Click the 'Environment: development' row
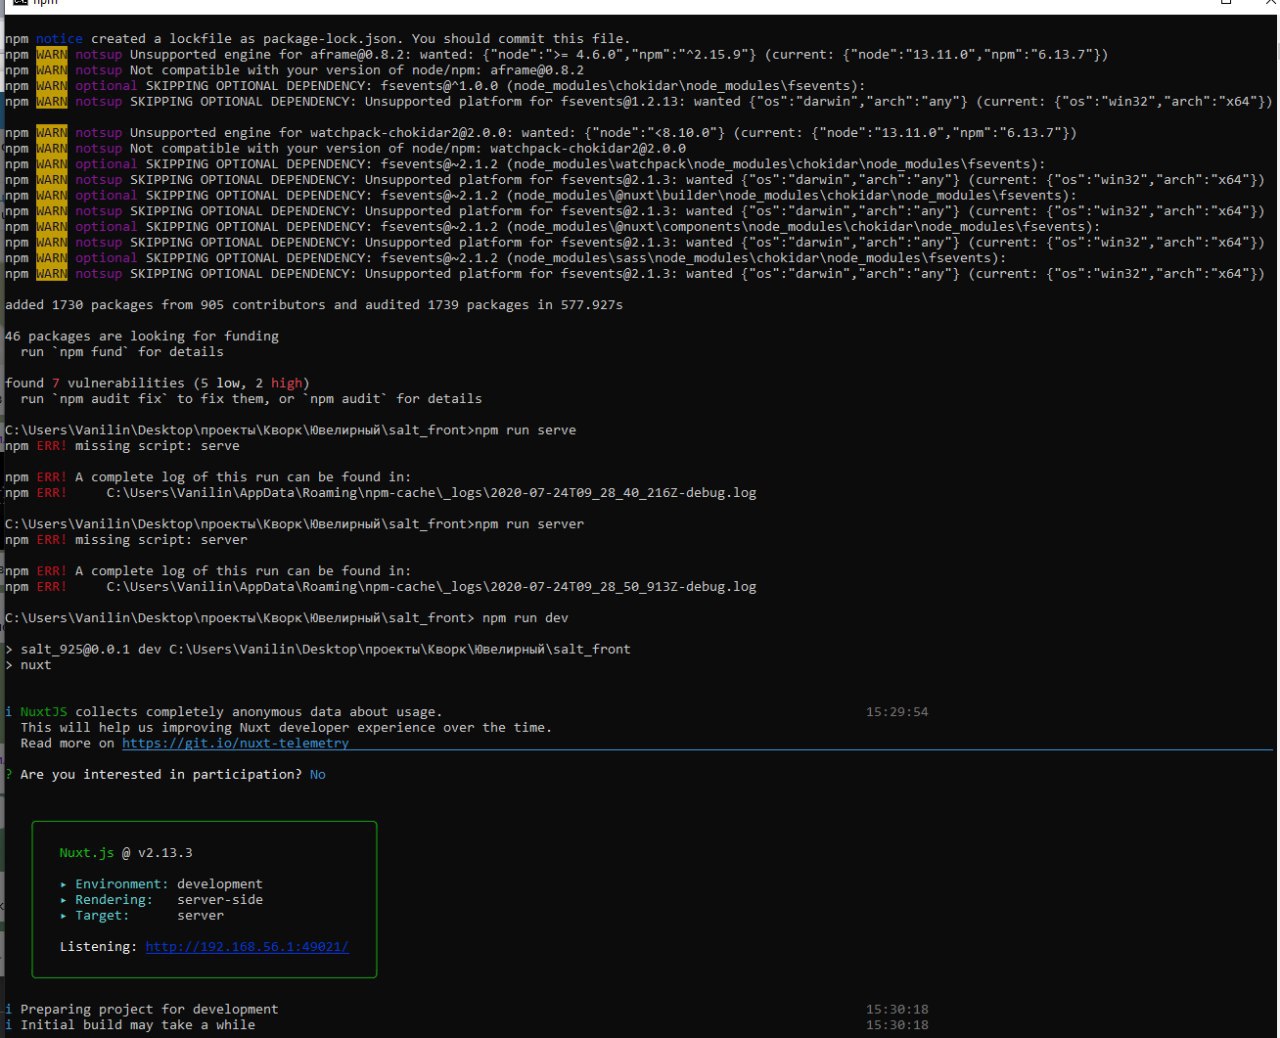 [161, 884]
